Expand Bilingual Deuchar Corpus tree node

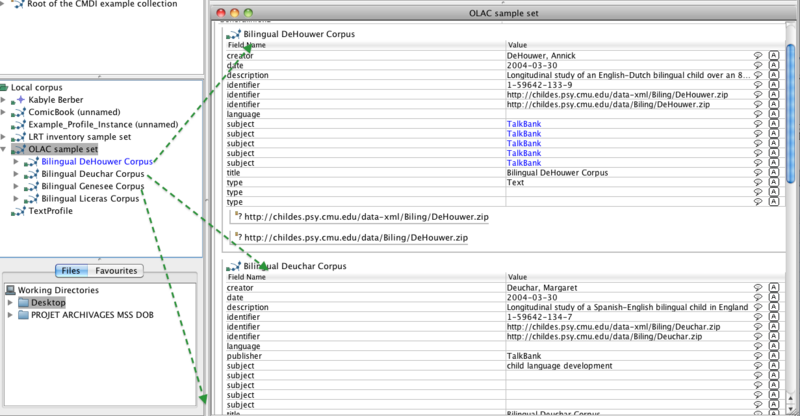pyautogui.click(x=16, y=174)
